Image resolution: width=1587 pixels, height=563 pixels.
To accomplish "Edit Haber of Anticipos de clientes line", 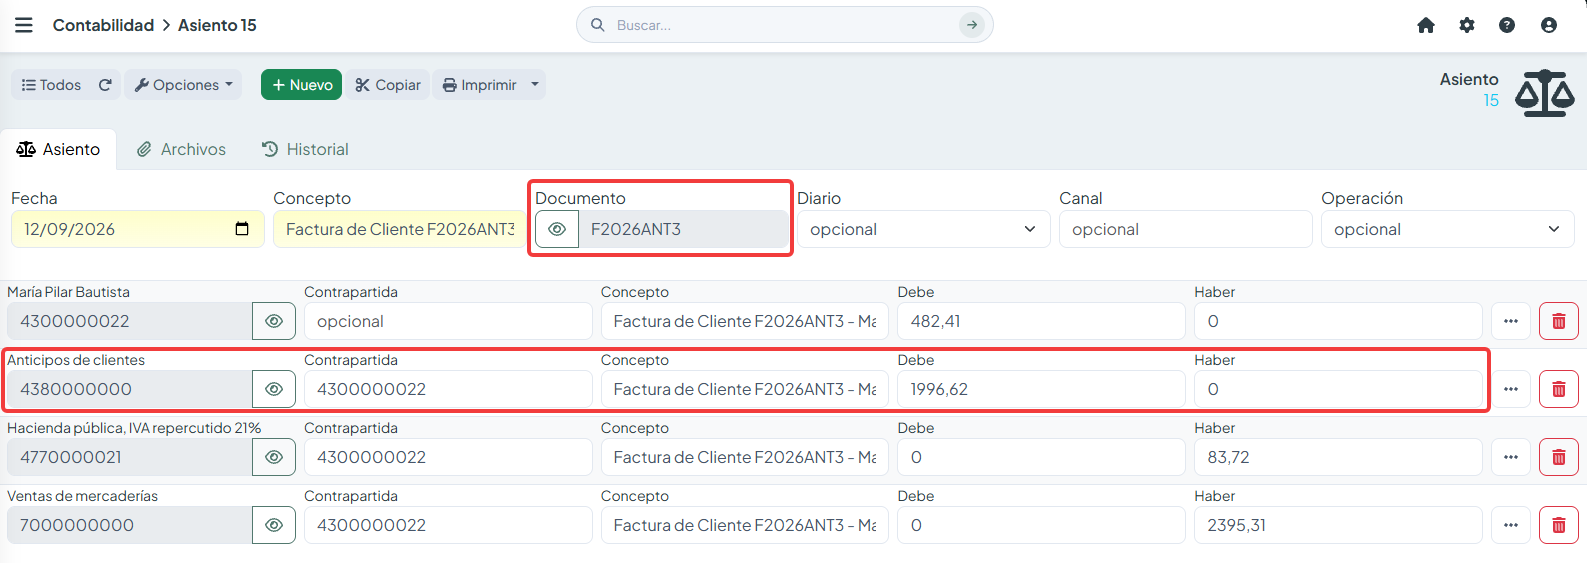I will click(x=1338, y=389).
